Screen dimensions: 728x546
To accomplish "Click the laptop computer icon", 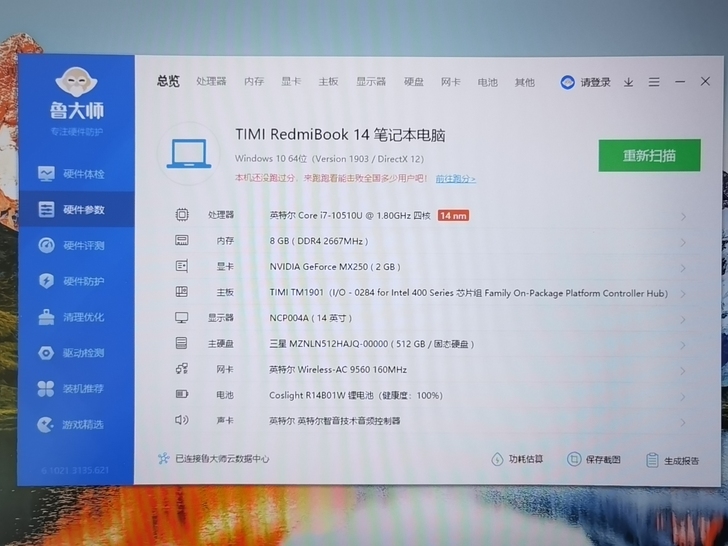I will pyautogui.click(x=188, y=154).
